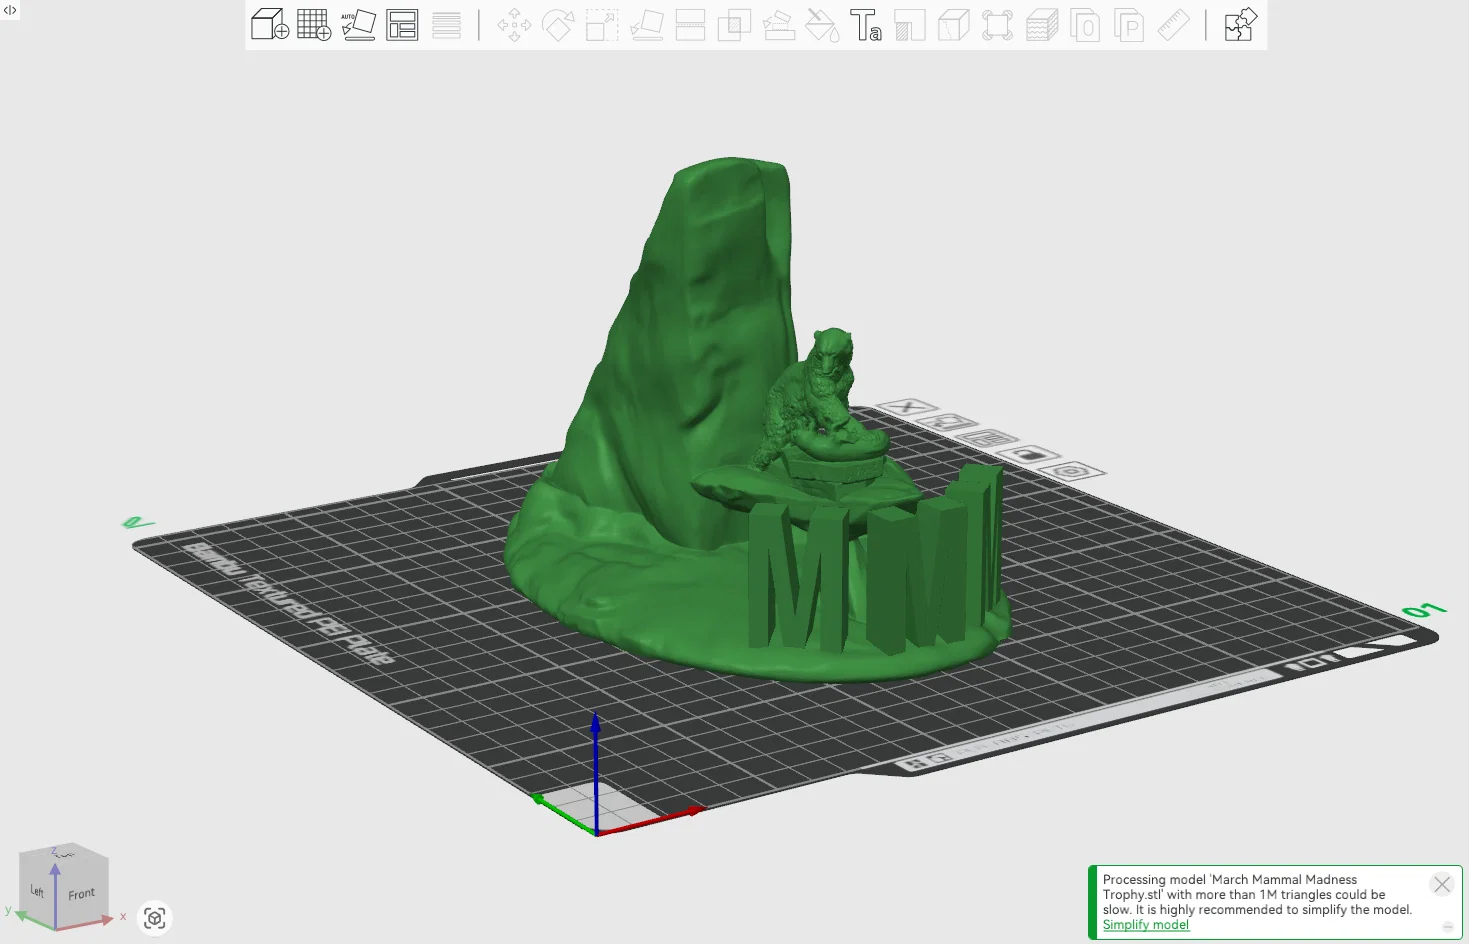1469x944 pixels.
Task: Click the Simplify model link
Action: coord(1145,925)
